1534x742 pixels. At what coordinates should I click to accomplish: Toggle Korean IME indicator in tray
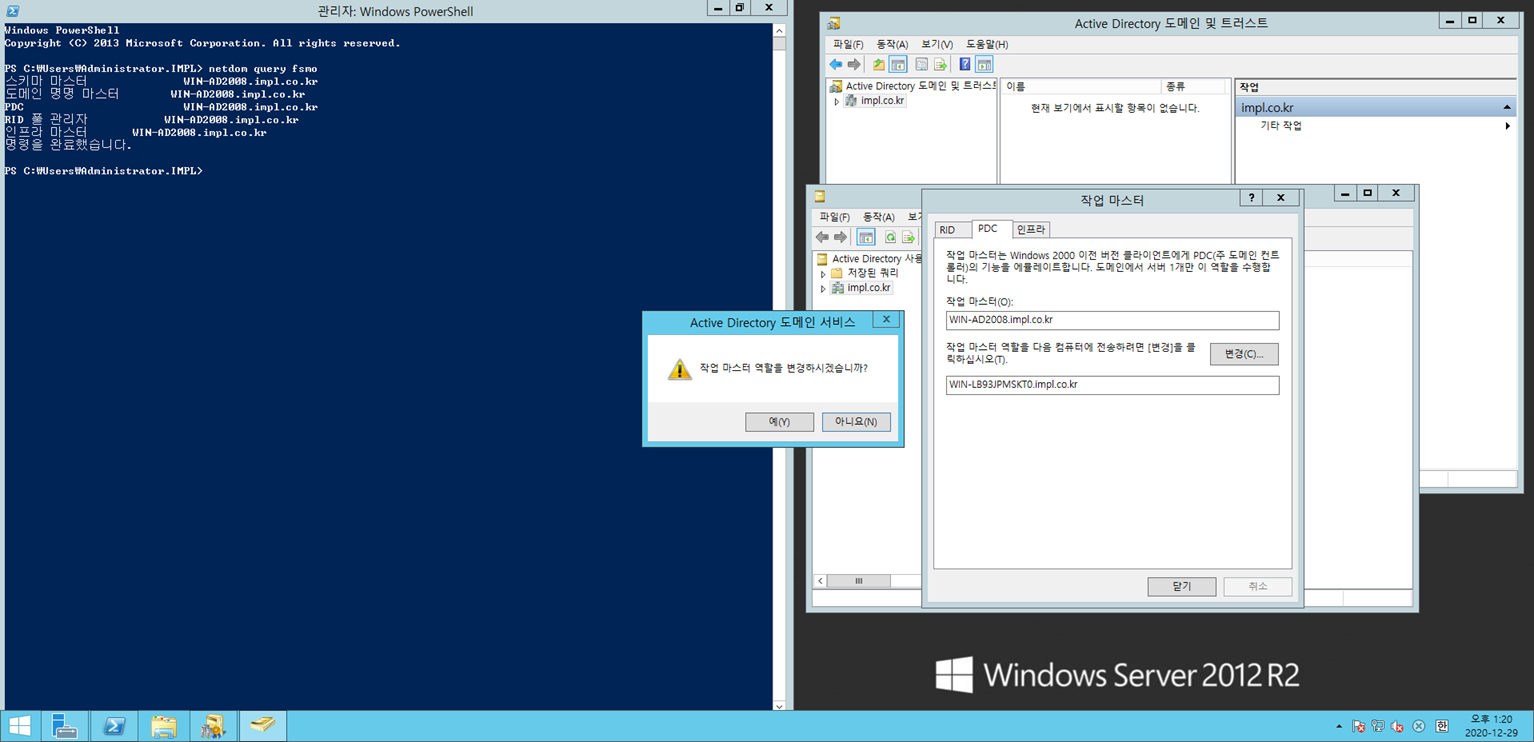(x=1442, y=727)
